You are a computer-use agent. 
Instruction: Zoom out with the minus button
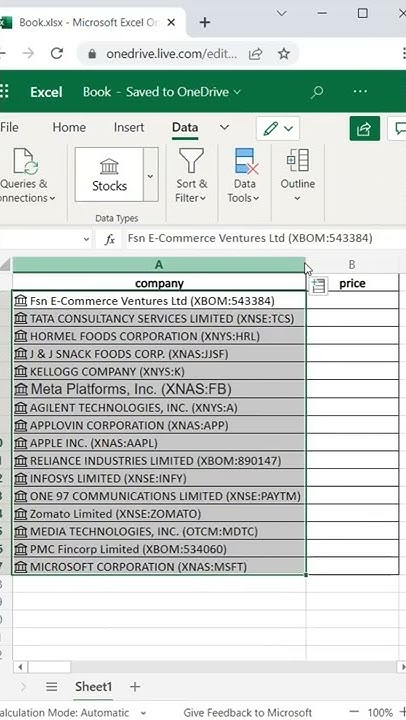[x=354, y=712]
